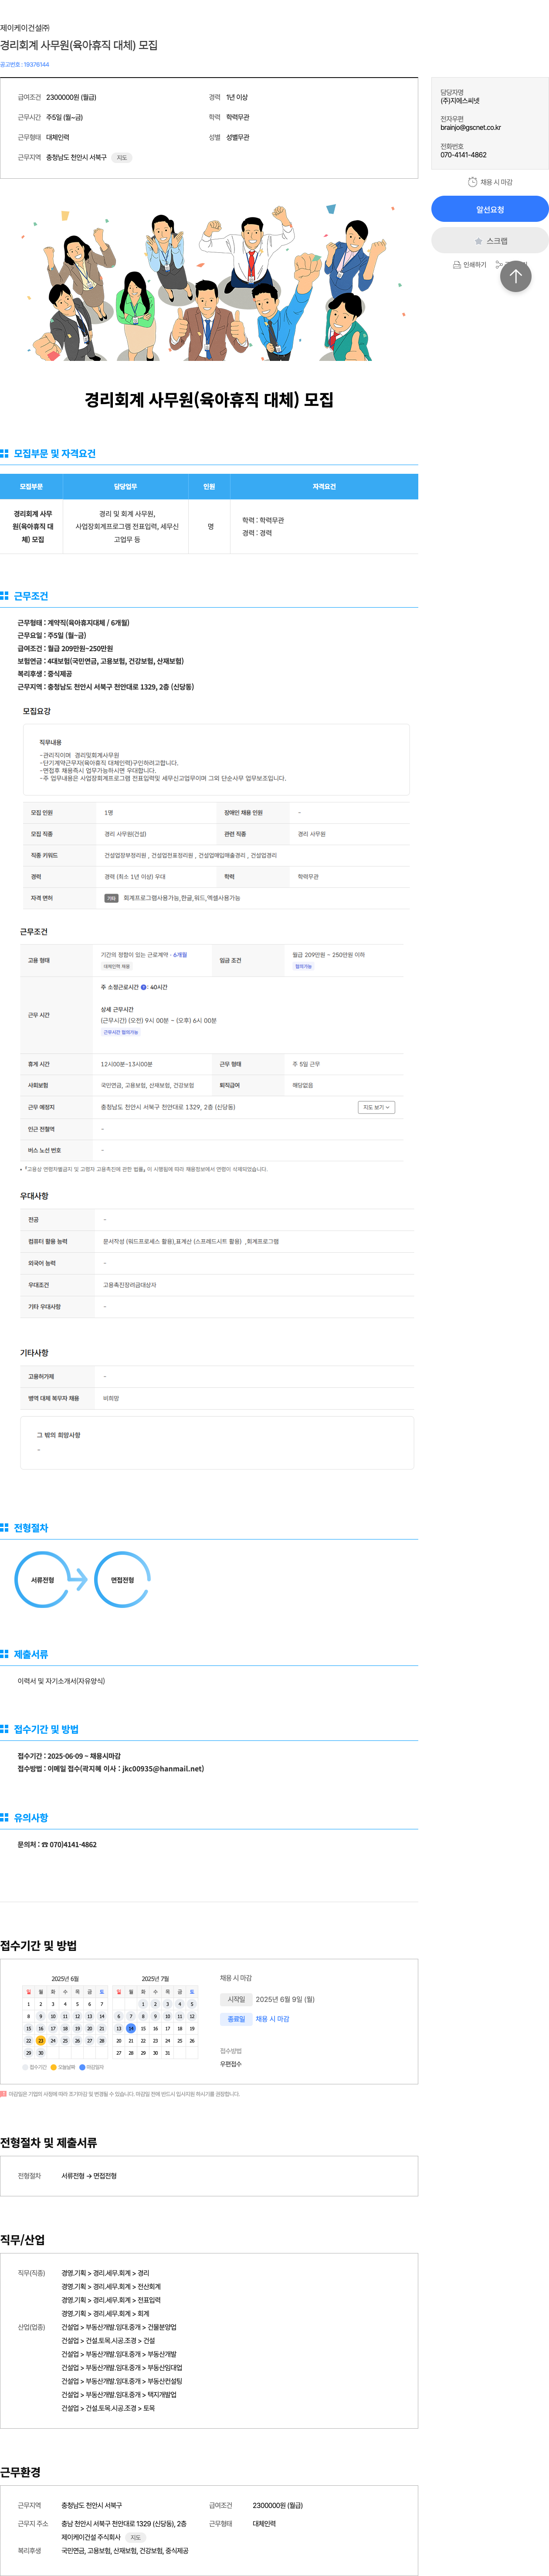Open the 지도 보기 dropdown
Viewport: 549px width, 2576px height.
[376, 1107]
